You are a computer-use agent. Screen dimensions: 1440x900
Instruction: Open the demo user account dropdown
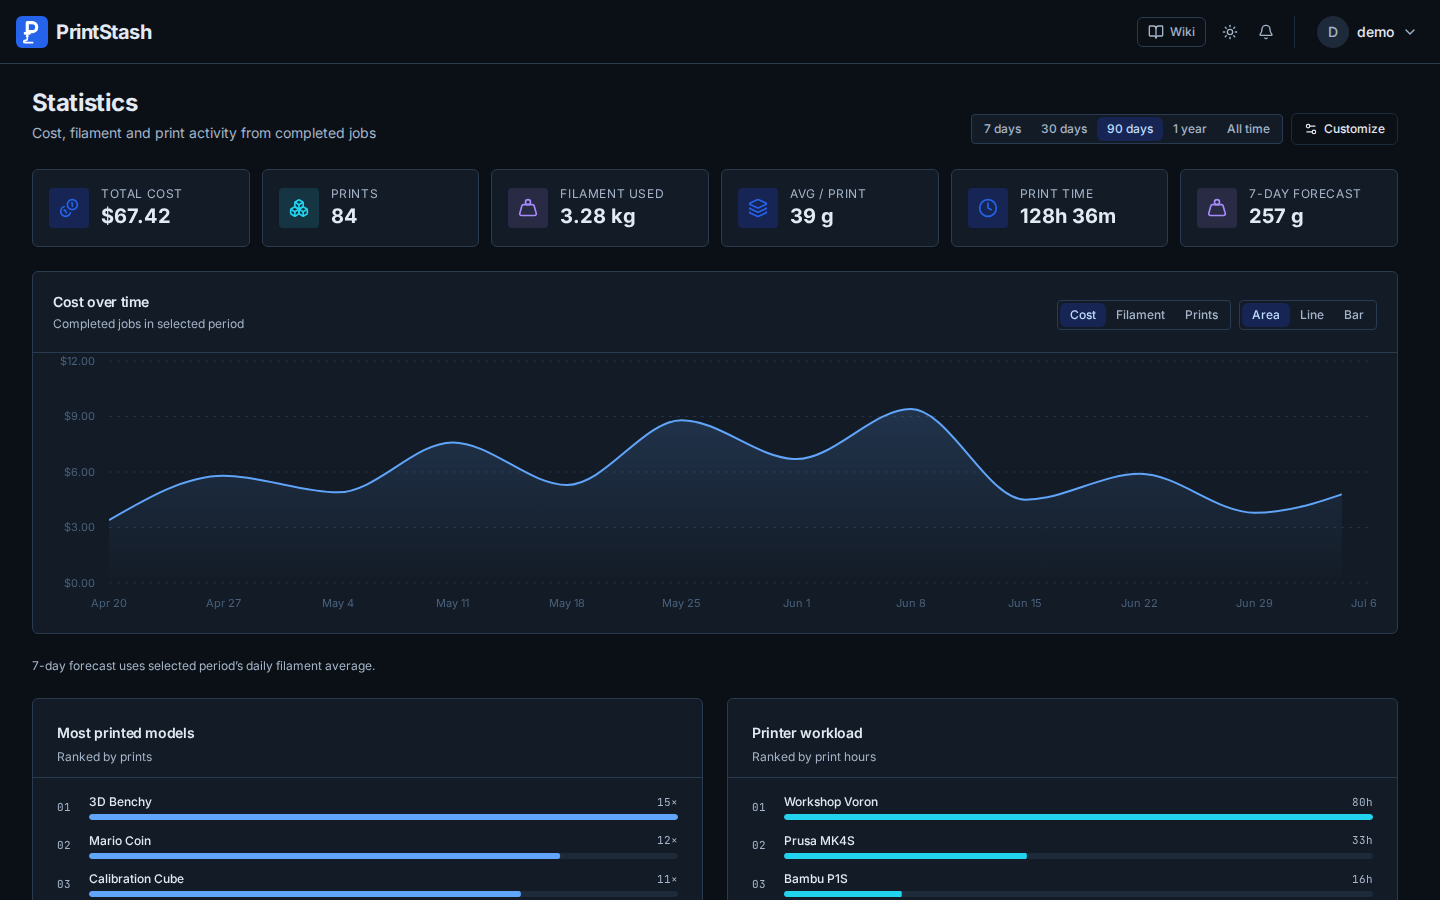click(1367, 32)
